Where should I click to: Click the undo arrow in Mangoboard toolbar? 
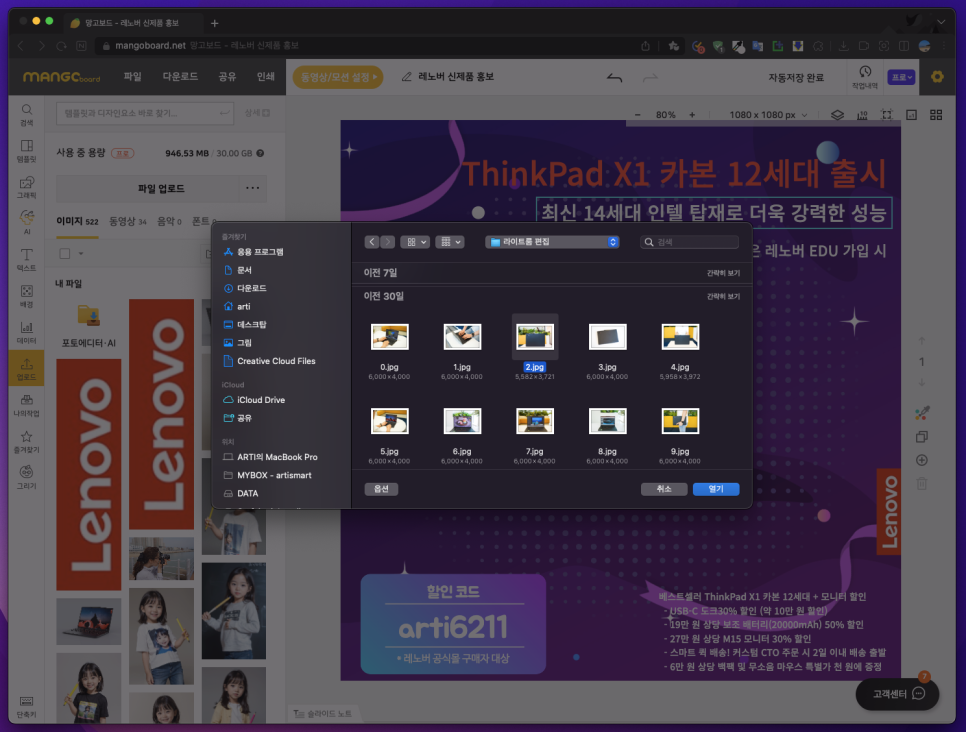[614, 78]
